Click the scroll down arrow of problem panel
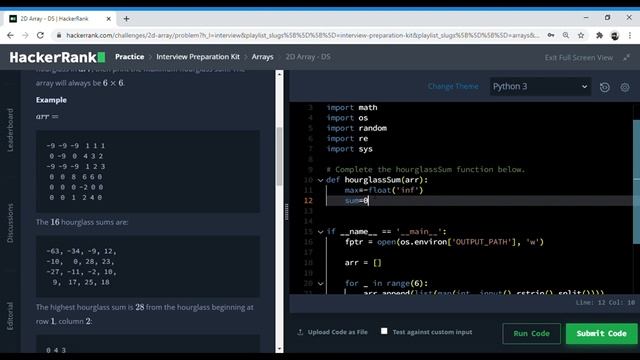640x360 pixels. pos(280,349)
